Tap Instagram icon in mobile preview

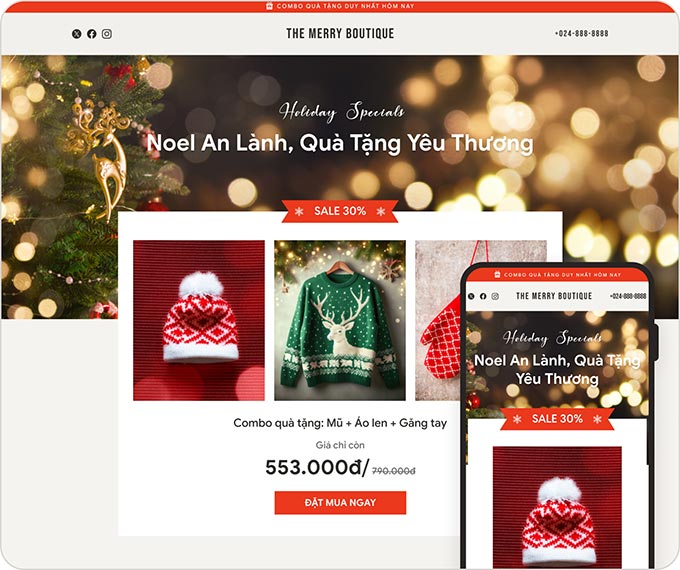coord(495,296)
